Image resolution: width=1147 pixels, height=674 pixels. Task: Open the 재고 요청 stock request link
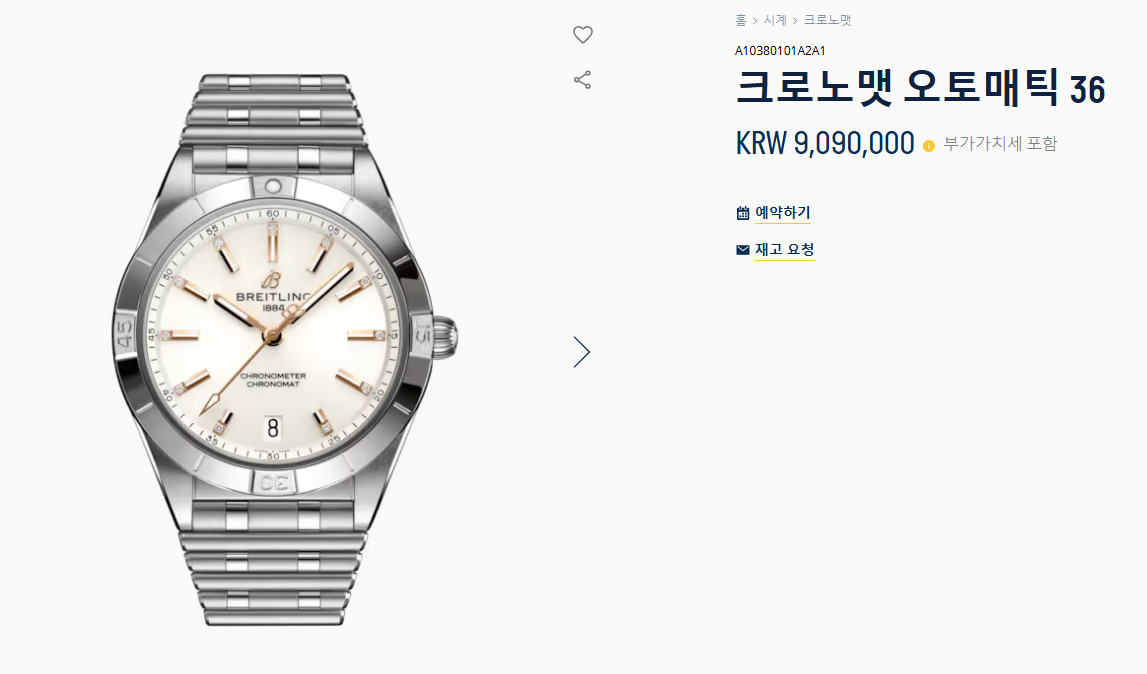(784, 250)
